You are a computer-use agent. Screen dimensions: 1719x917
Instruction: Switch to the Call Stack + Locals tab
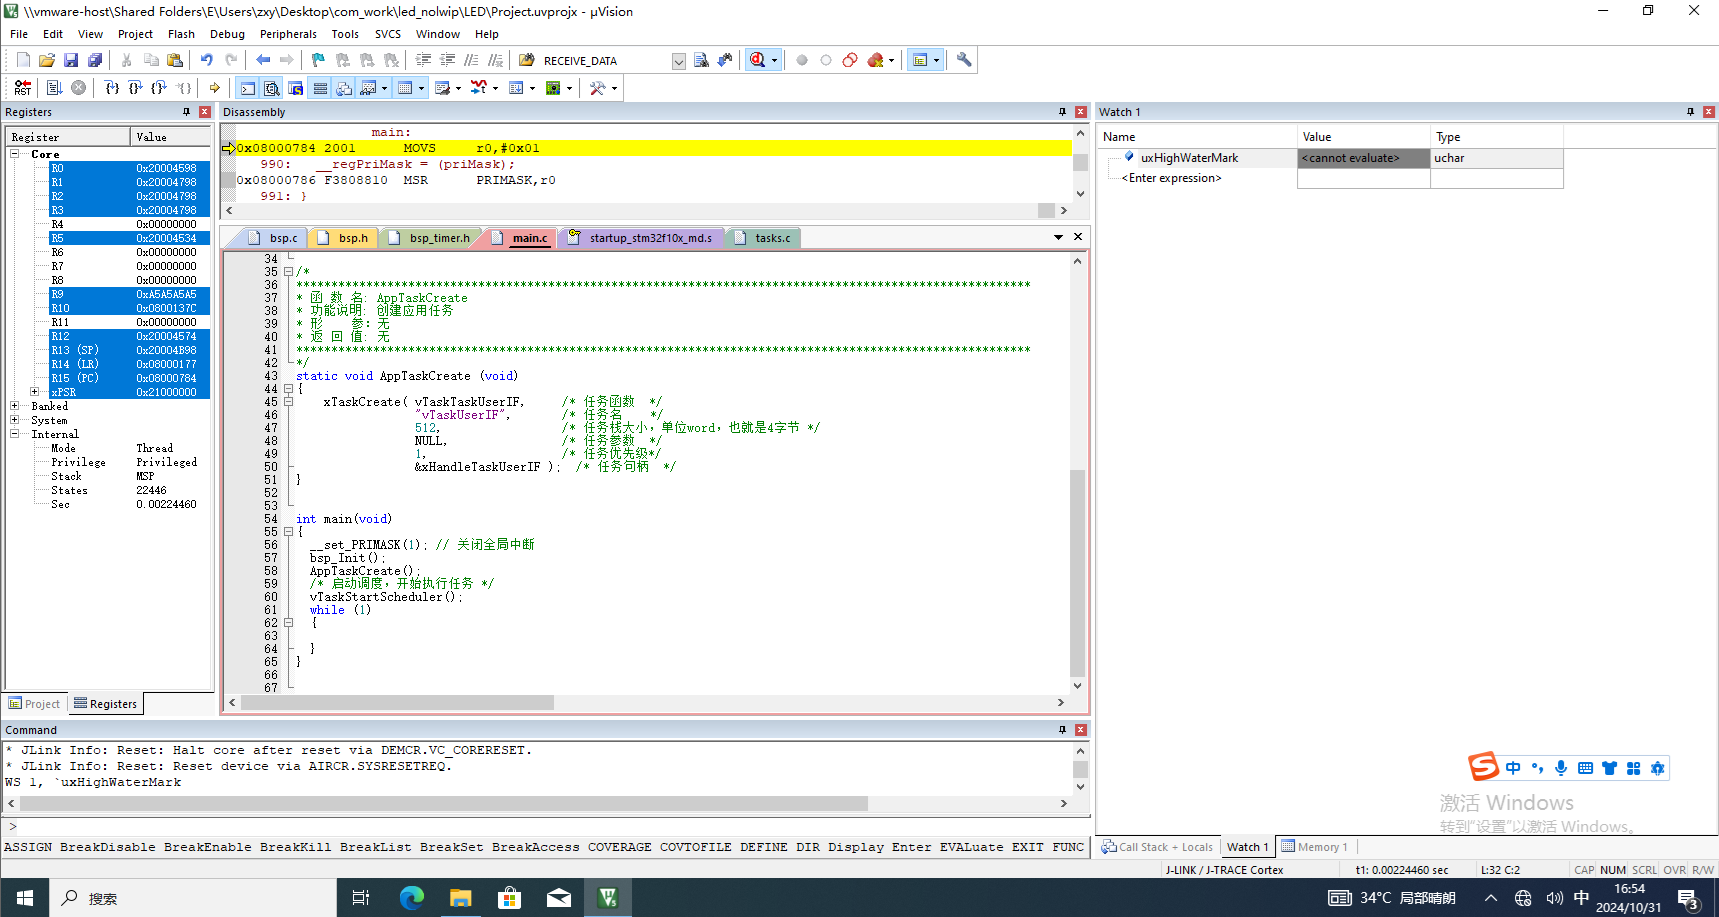(x=1157, y=847)
